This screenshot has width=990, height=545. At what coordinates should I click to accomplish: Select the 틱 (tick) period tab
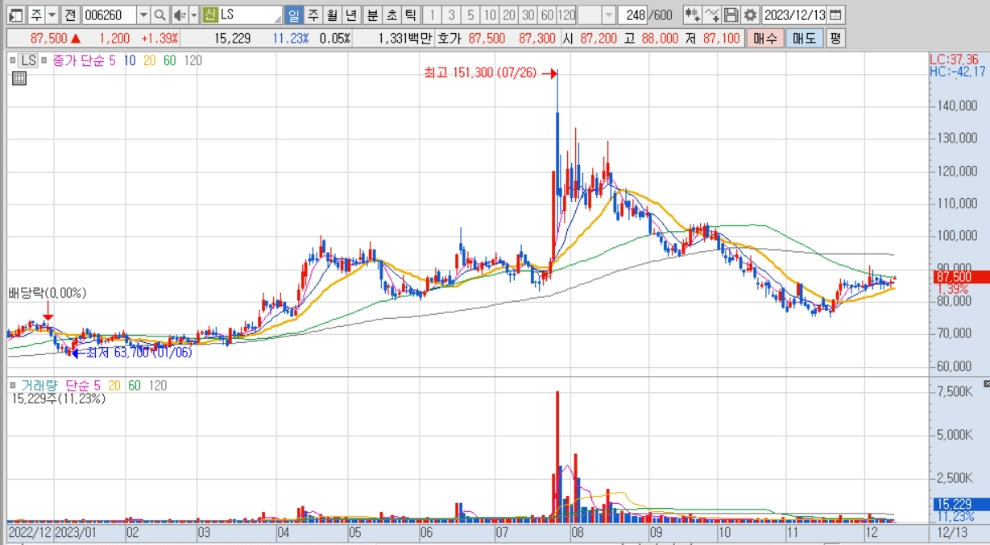[410, 15]
